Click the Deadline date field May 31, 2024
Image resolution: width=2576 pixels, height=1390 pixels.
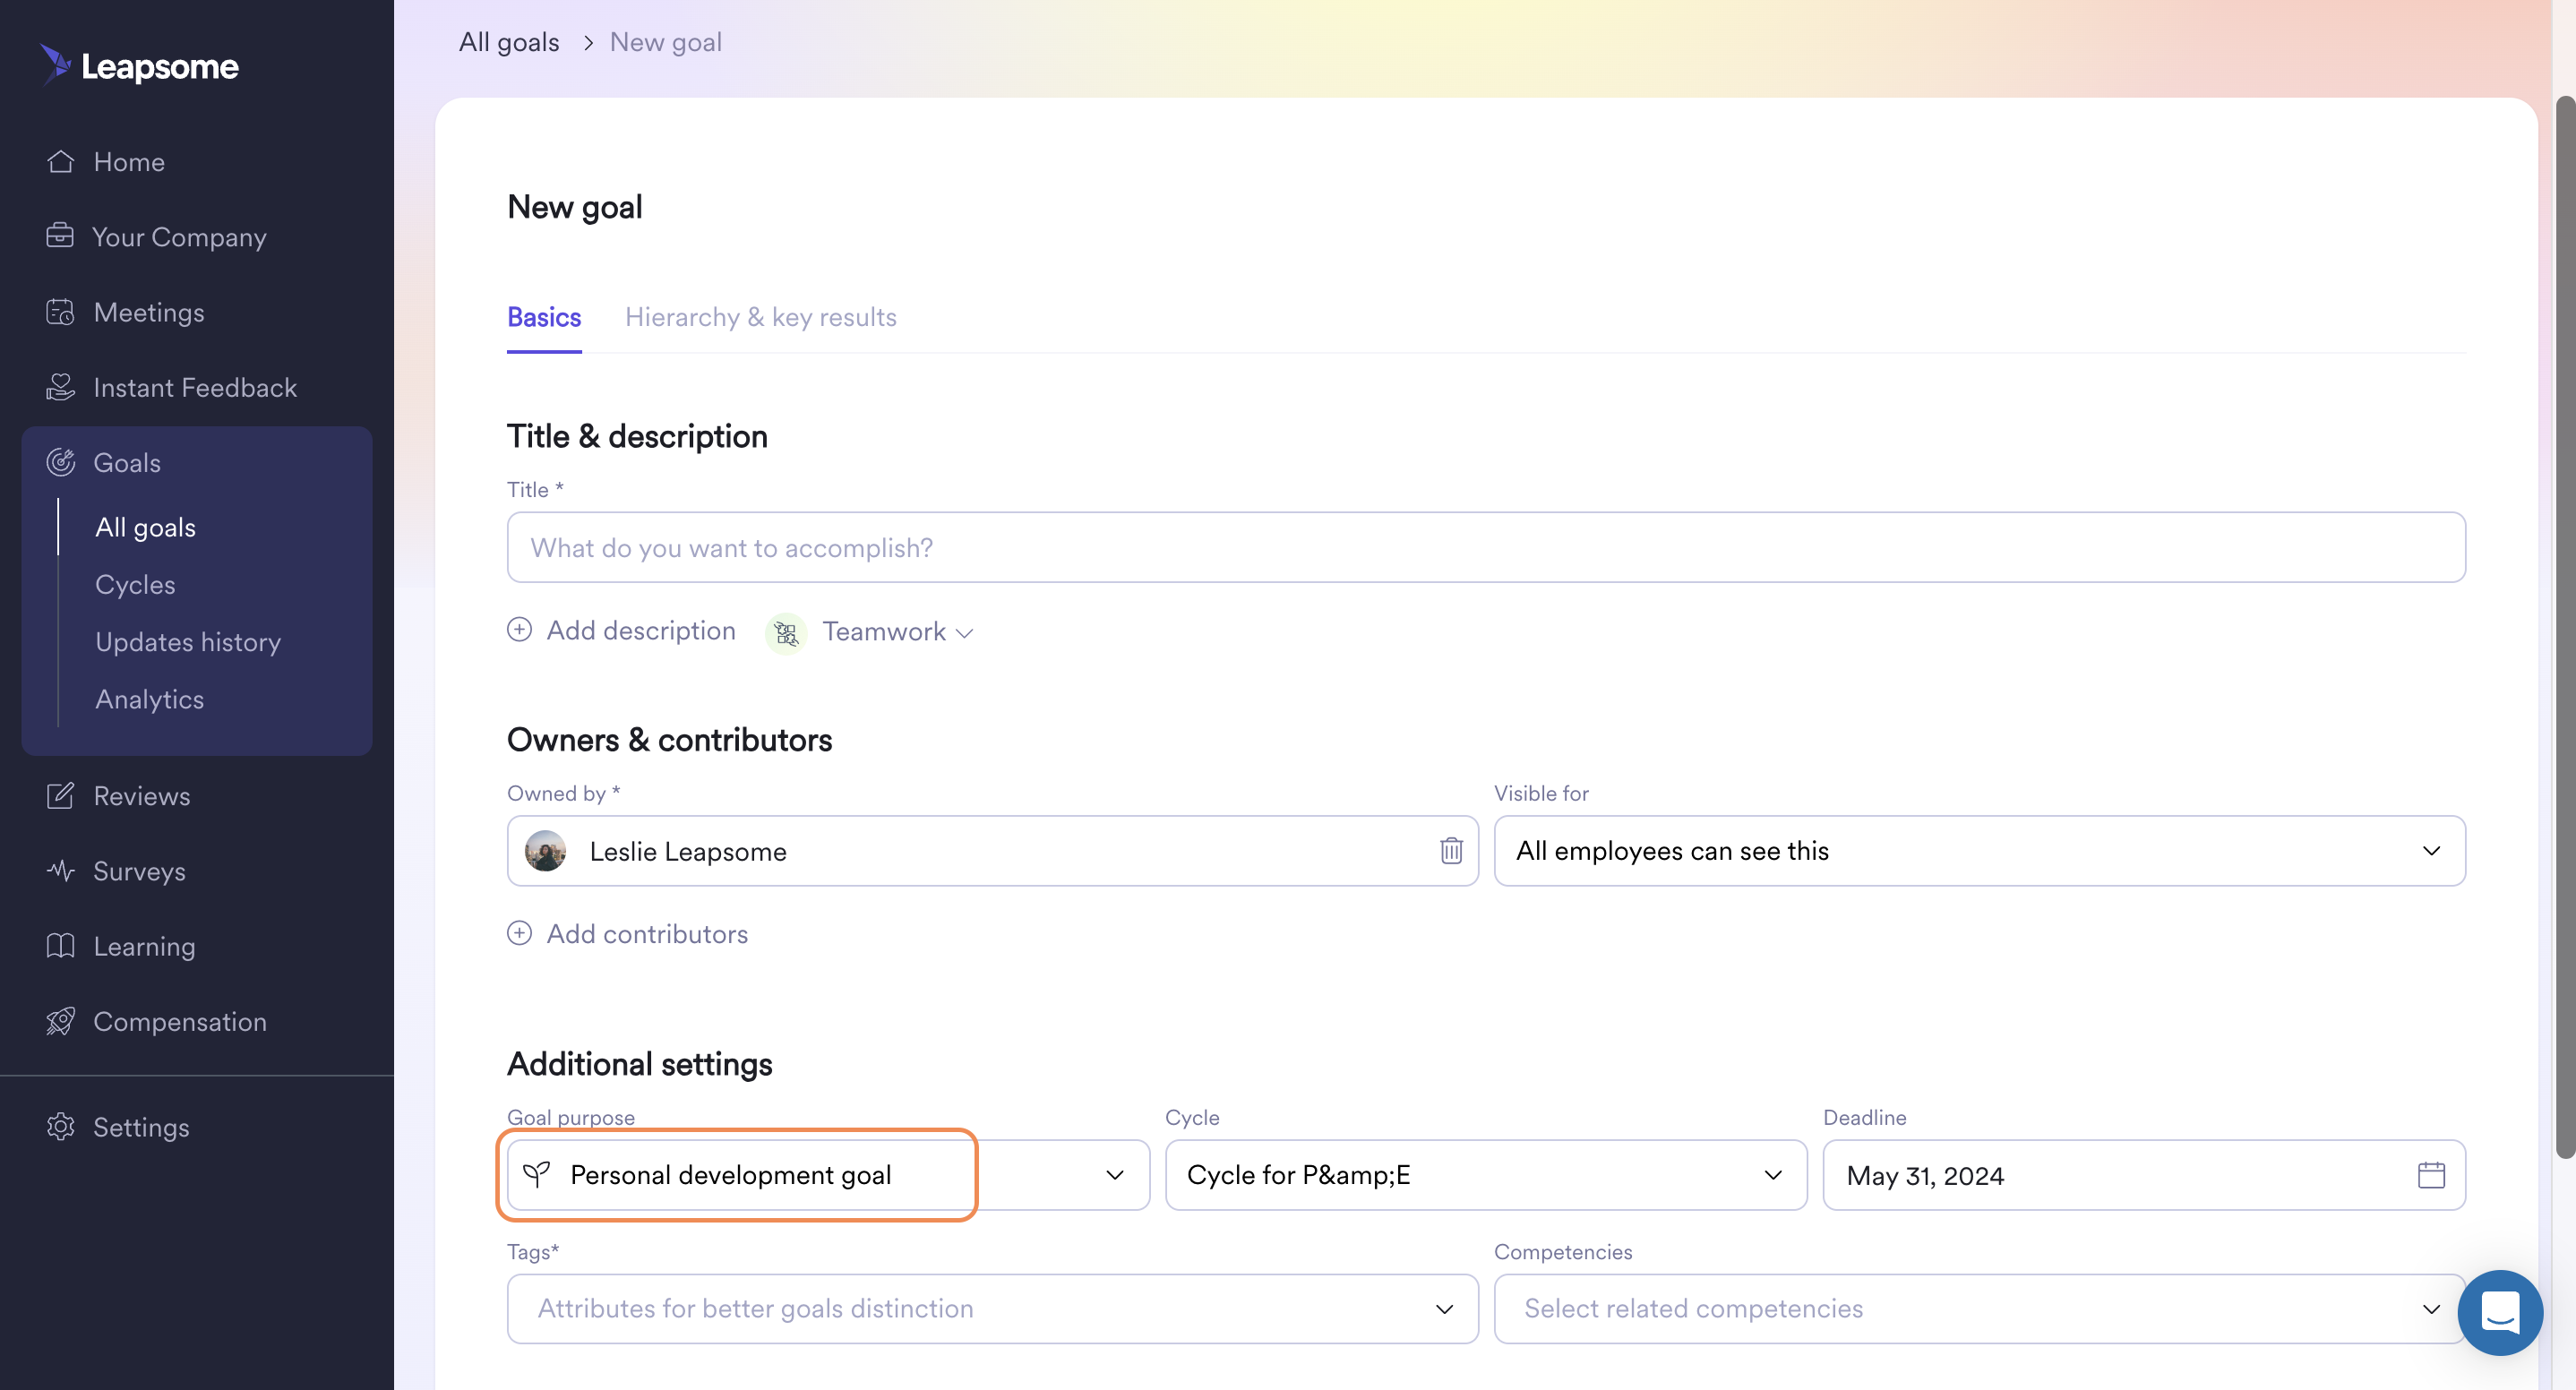pyautogui.click(x=2144, y=1175)
